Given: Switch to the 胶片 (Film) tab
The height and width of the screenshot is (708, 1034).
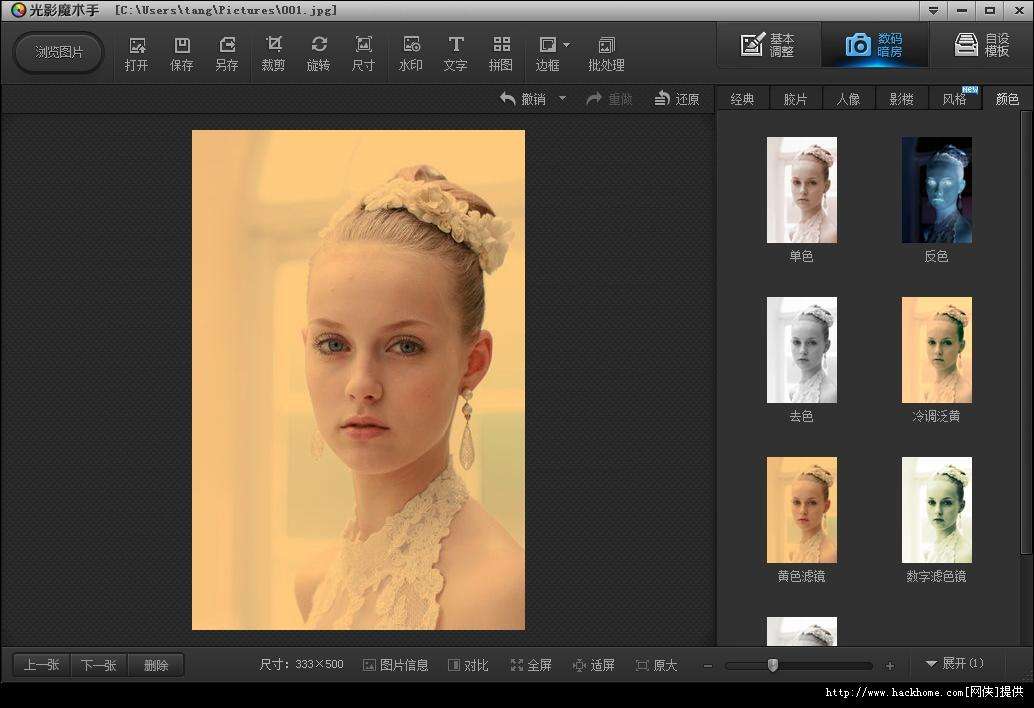Looking at the screenshot, I should (795, 99).
